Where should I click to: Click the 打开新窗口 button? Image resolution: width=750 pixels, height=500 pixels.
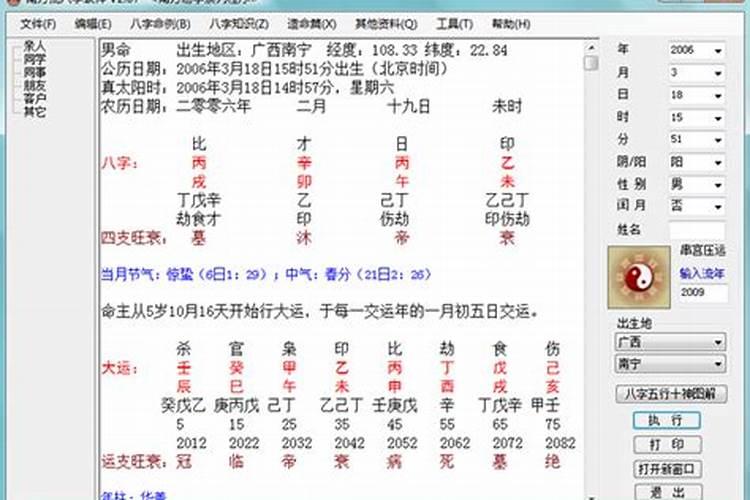click(x=667, y=469)
